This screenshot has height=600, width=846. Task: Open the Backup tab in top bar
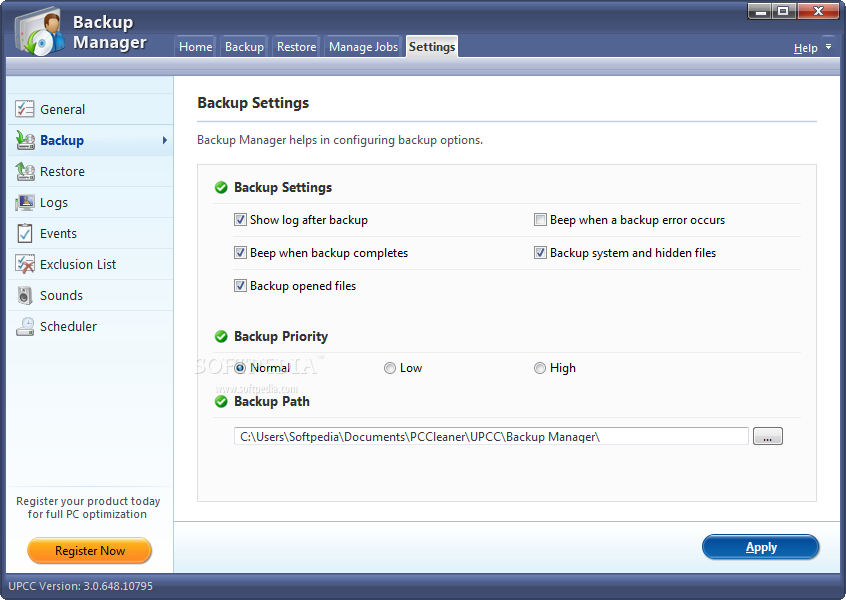pyautogui.click(x=244, y=47)
